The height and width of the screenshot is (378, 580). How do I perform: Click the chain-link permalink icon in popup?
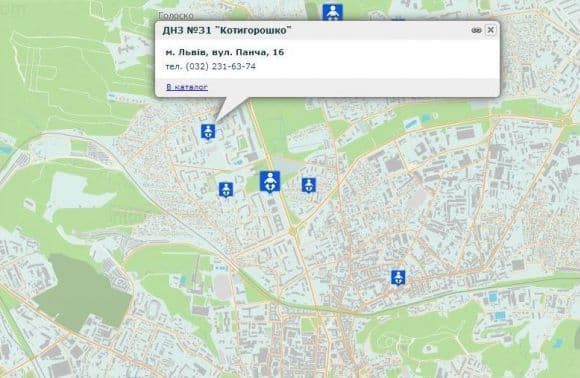click(476, 30)
